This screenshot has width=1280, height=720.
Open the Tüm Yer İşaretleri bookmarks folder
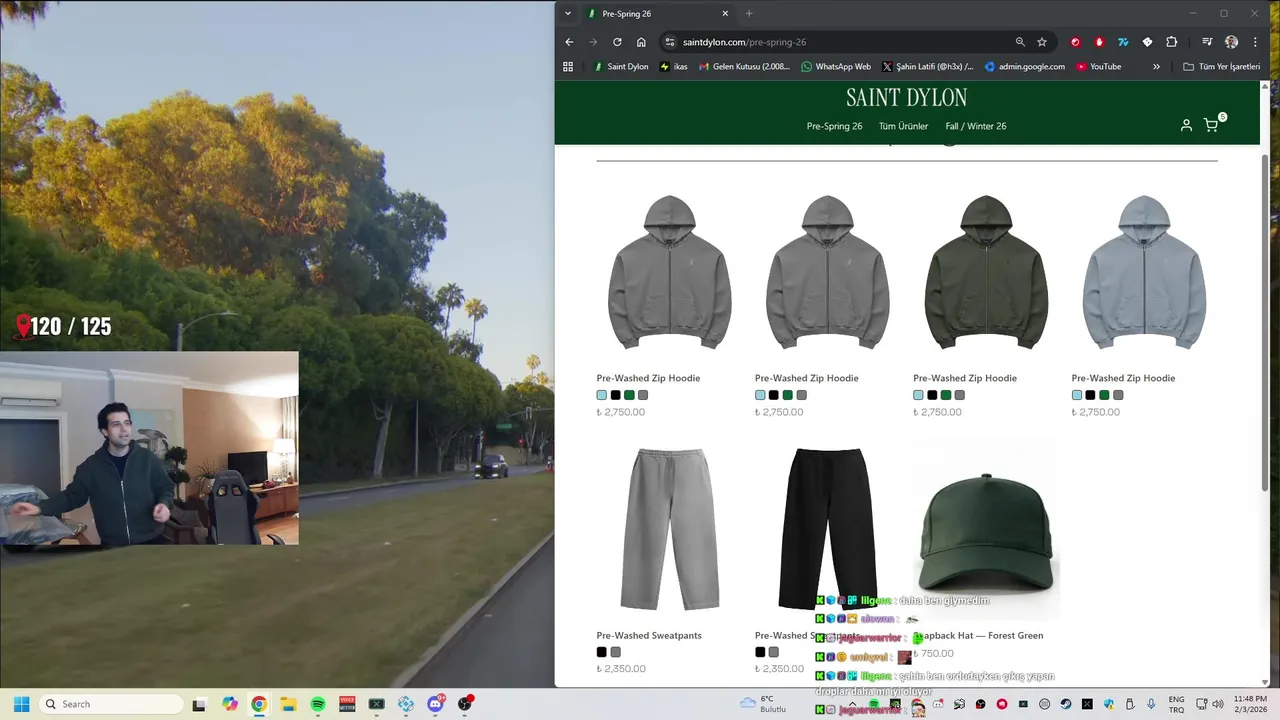coord(1222,67)
